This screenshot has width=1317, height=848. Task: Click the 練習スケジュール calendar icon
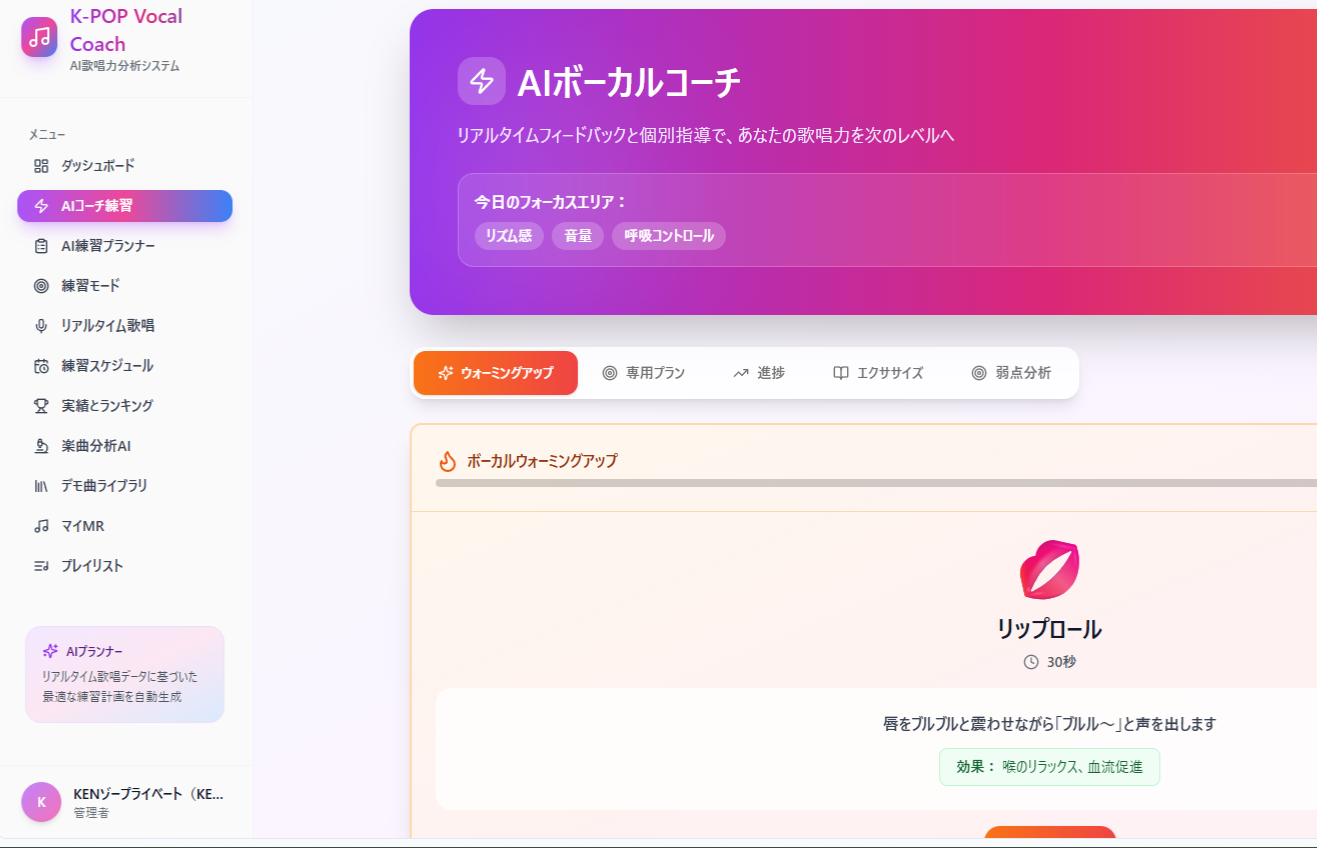tap(41, 366)
